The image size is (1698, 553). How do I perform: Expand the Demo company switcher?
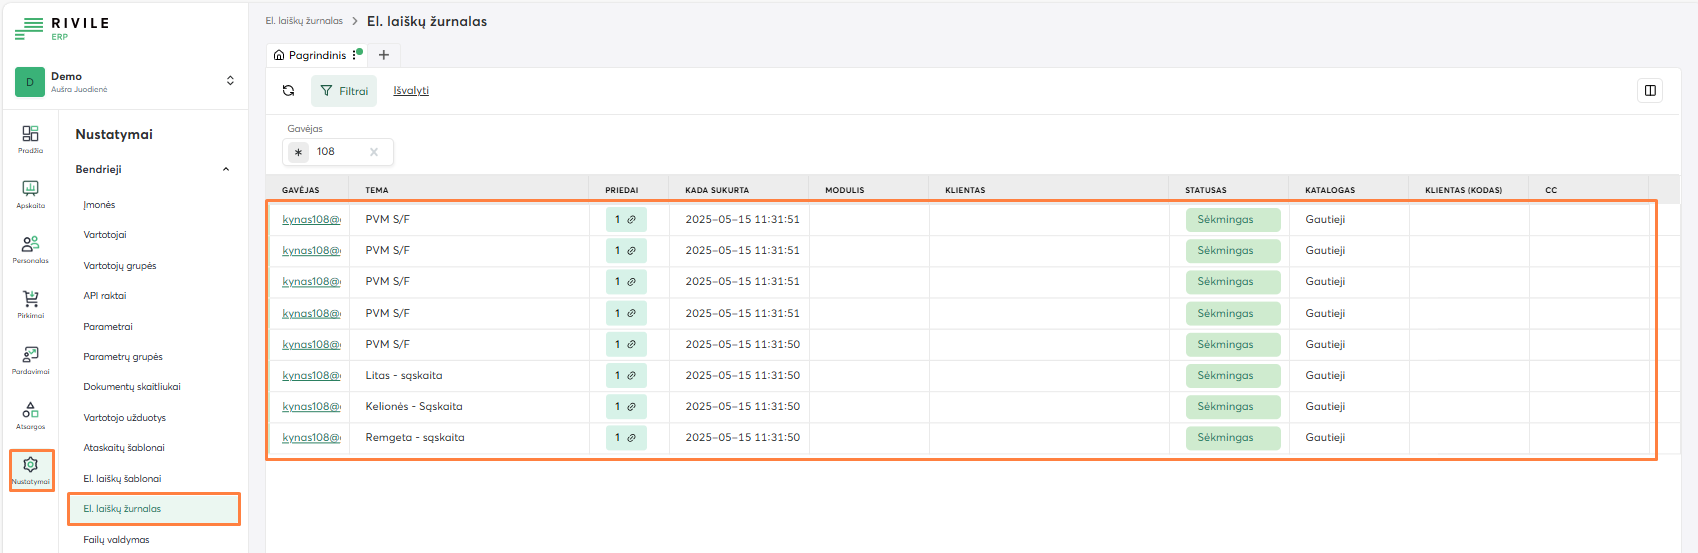[230, 81]
